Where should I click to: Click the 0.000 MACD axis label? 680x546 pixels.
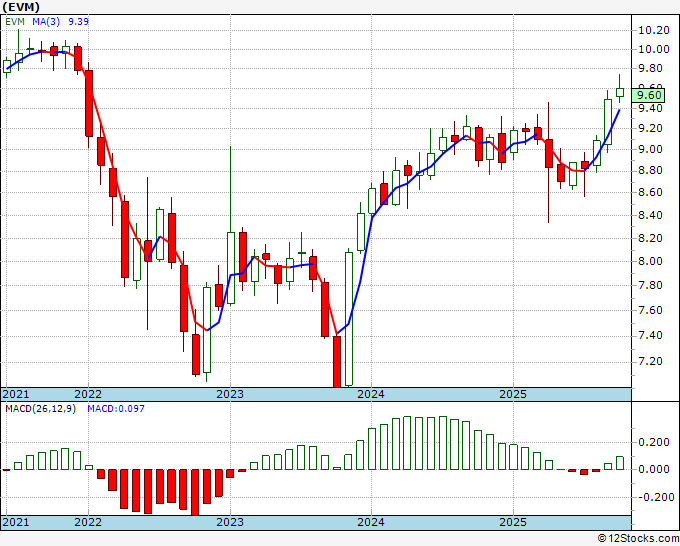tap(654, 469)
